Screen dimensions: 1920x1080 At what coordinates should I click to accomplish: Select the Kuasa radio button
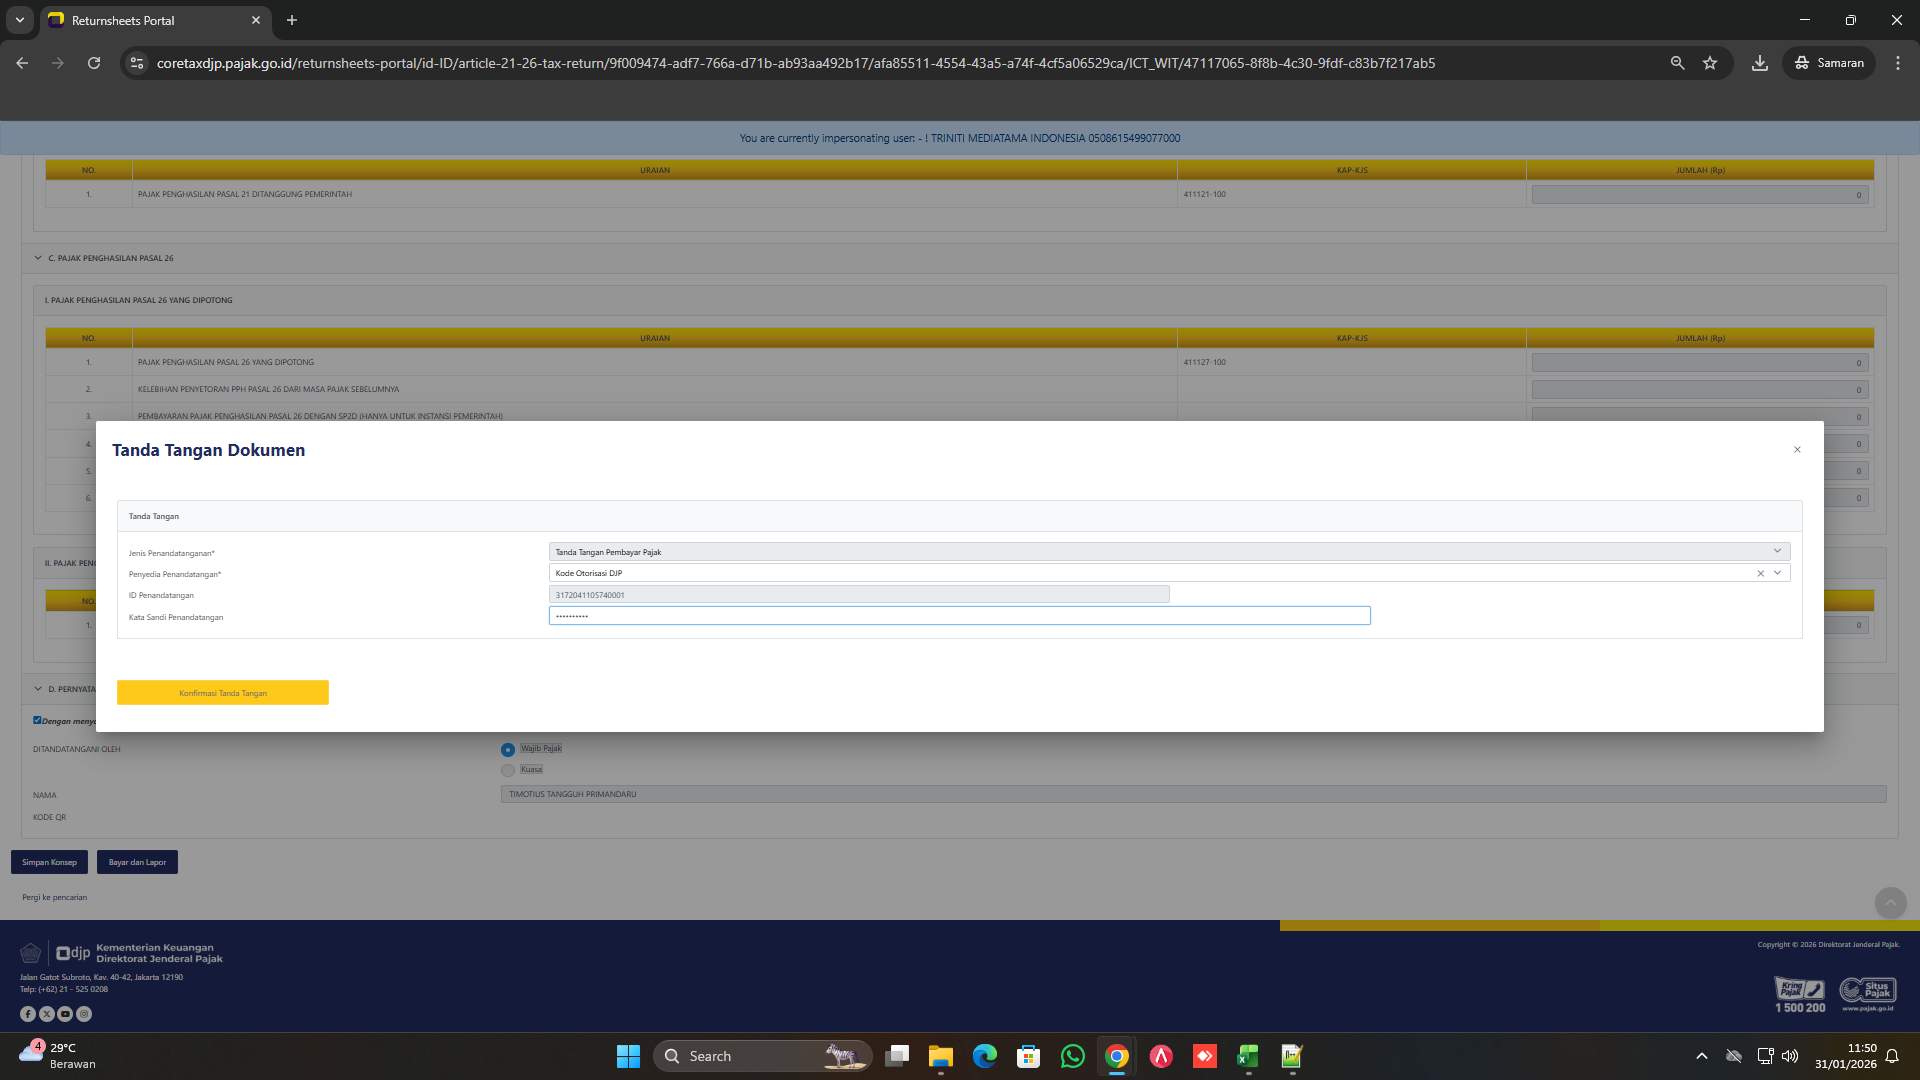pyautogui.click(x=508, y=770)
